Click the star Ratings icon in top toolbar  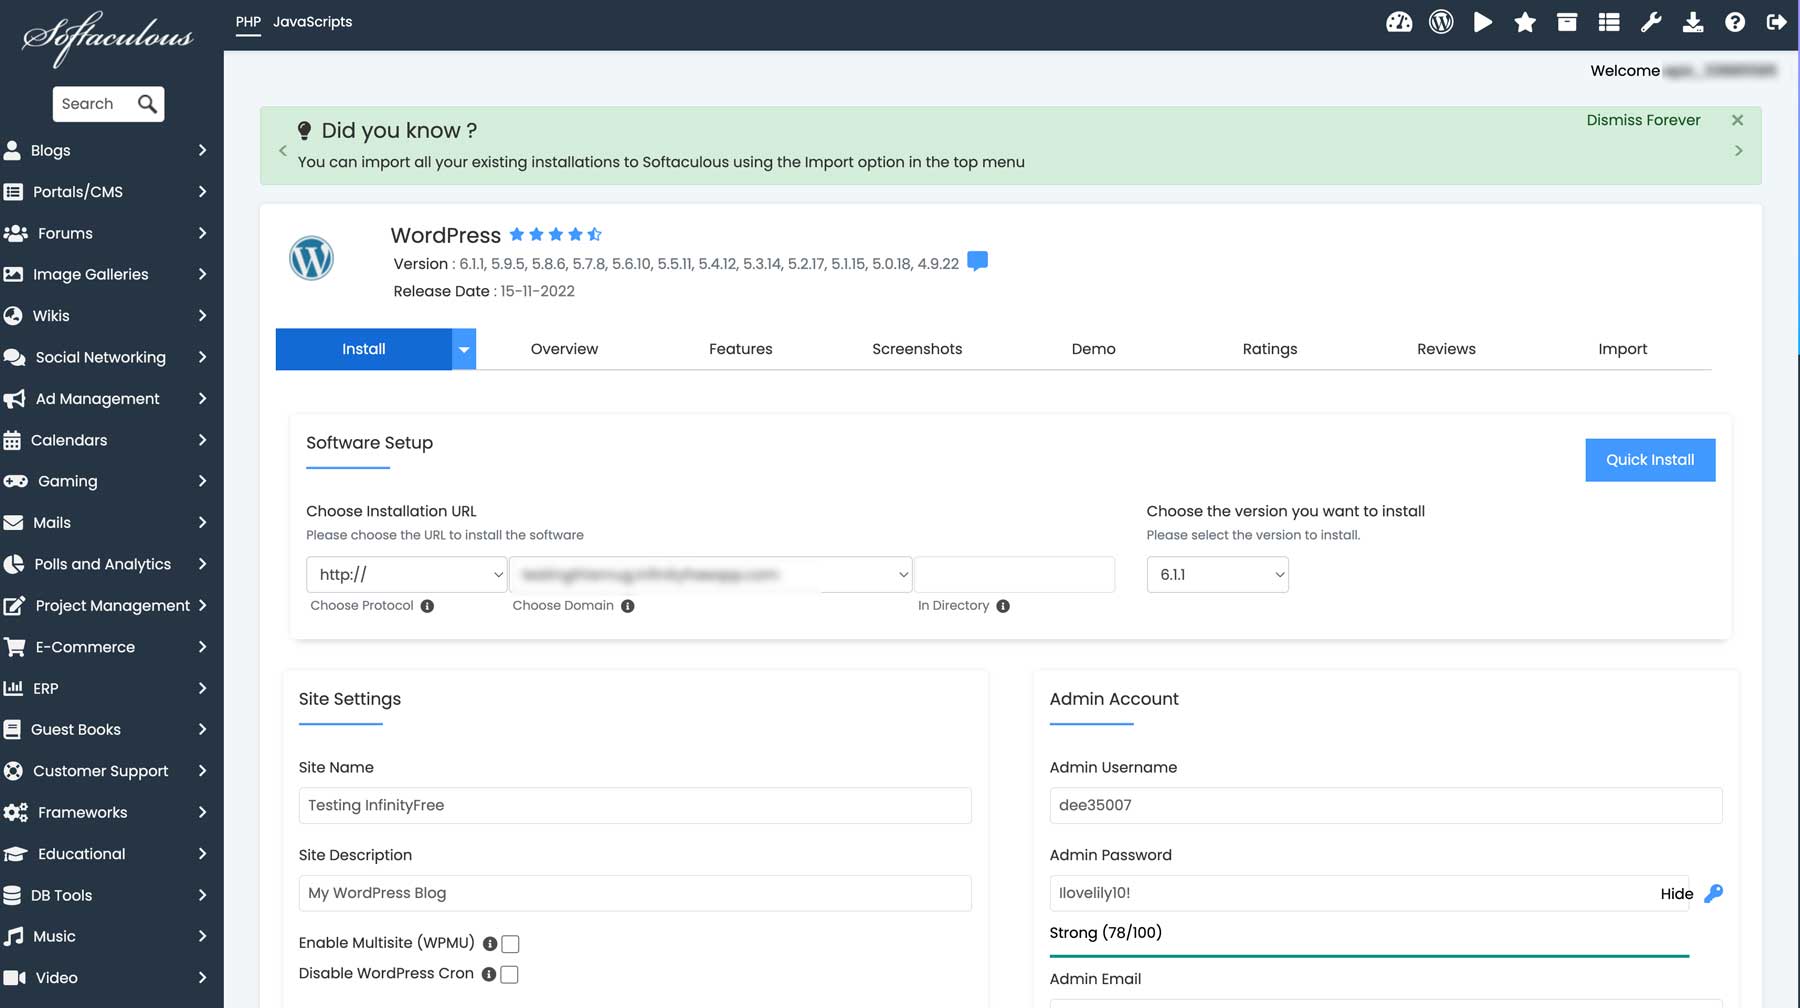click(x=1525, y=21)
